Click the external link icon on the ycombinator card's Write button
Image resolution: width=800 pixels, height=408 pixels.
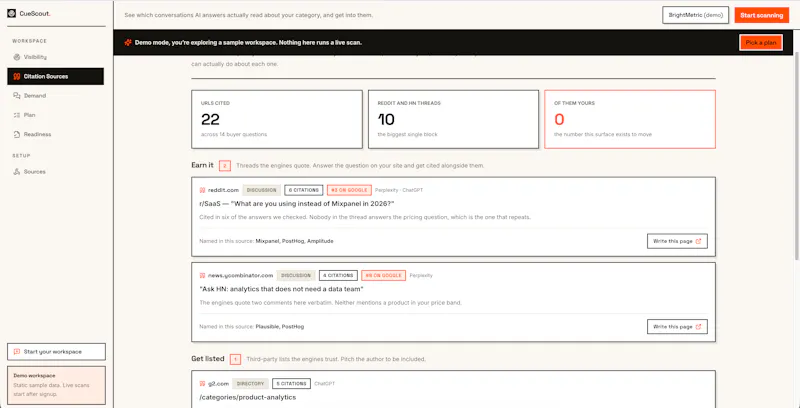[x=698, y=326]
